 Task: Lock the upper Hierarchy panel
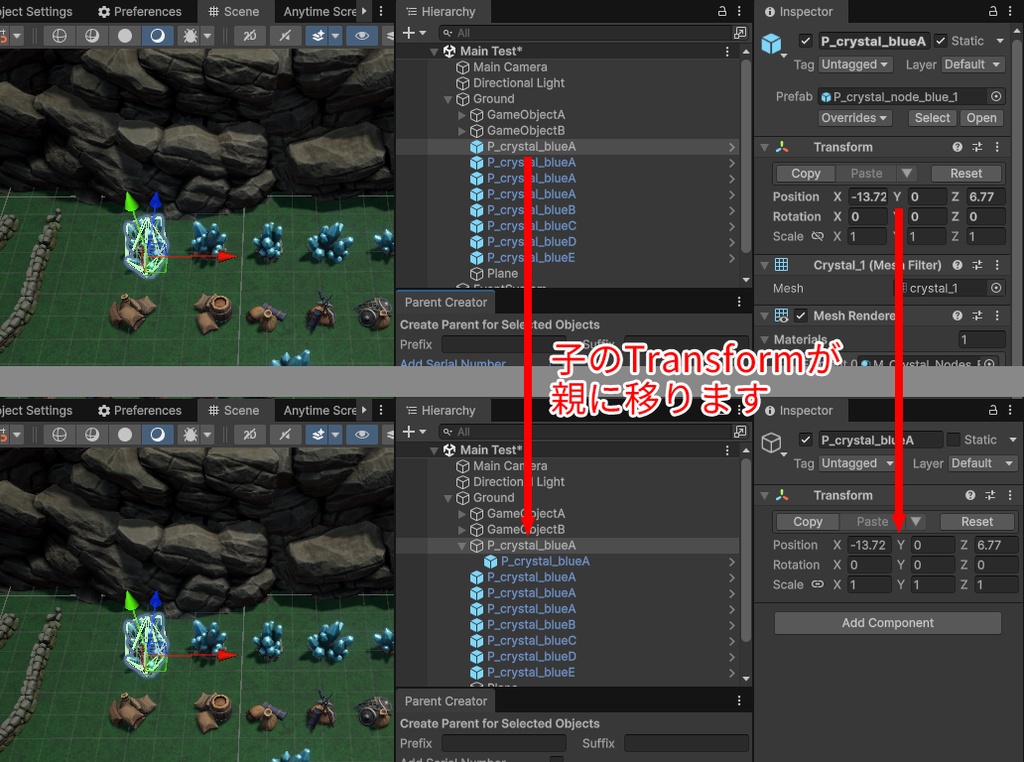[722, 11]
